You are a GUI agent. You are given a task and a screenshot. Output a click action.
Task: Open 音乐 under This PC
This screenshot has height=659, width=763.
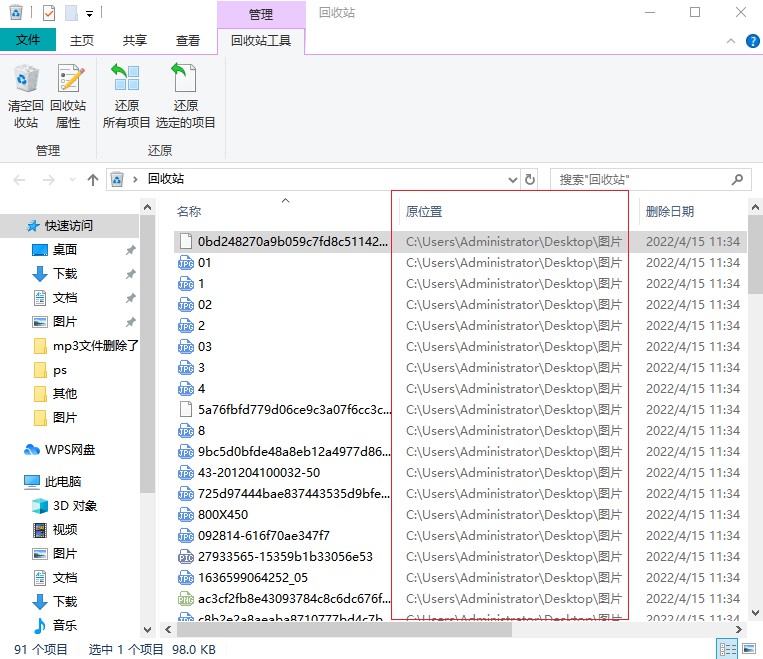coord(65,625)
